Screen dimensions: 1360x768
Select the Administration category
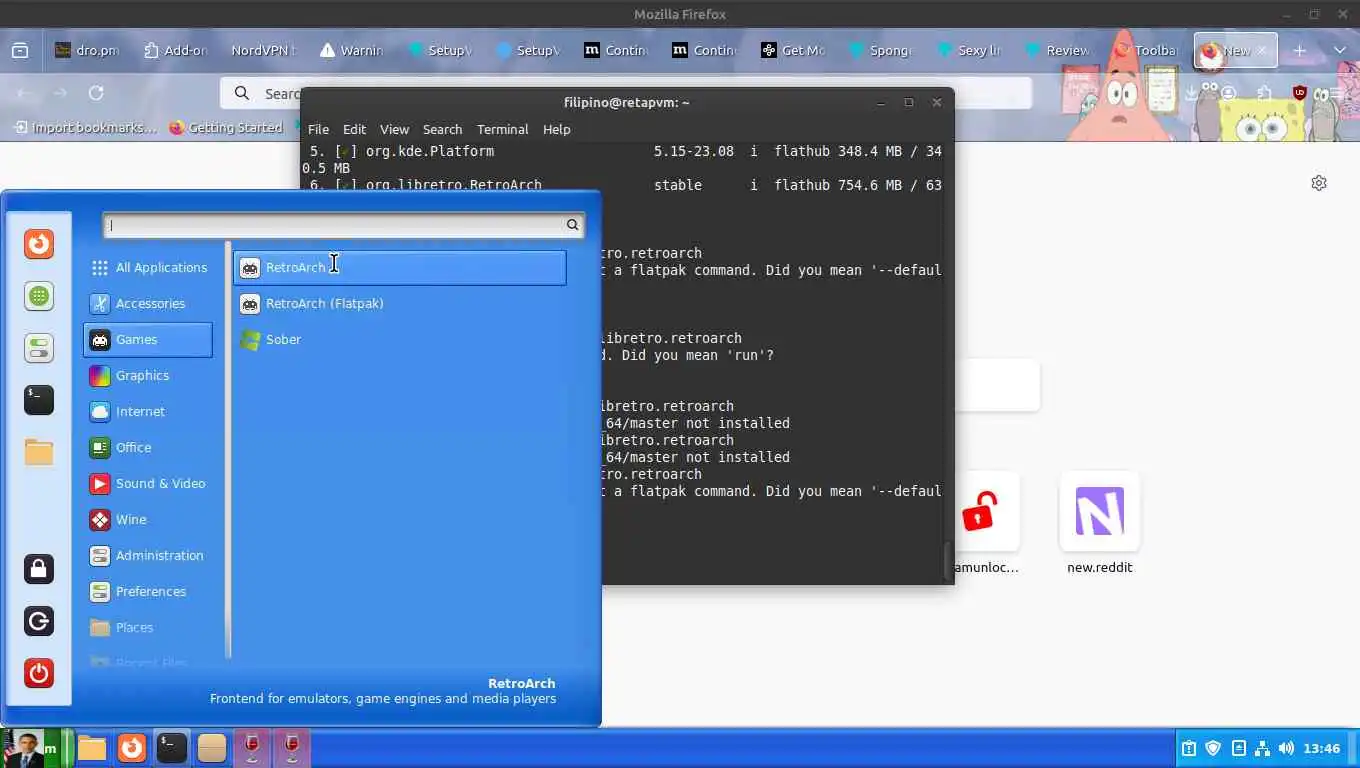point(148,555)
